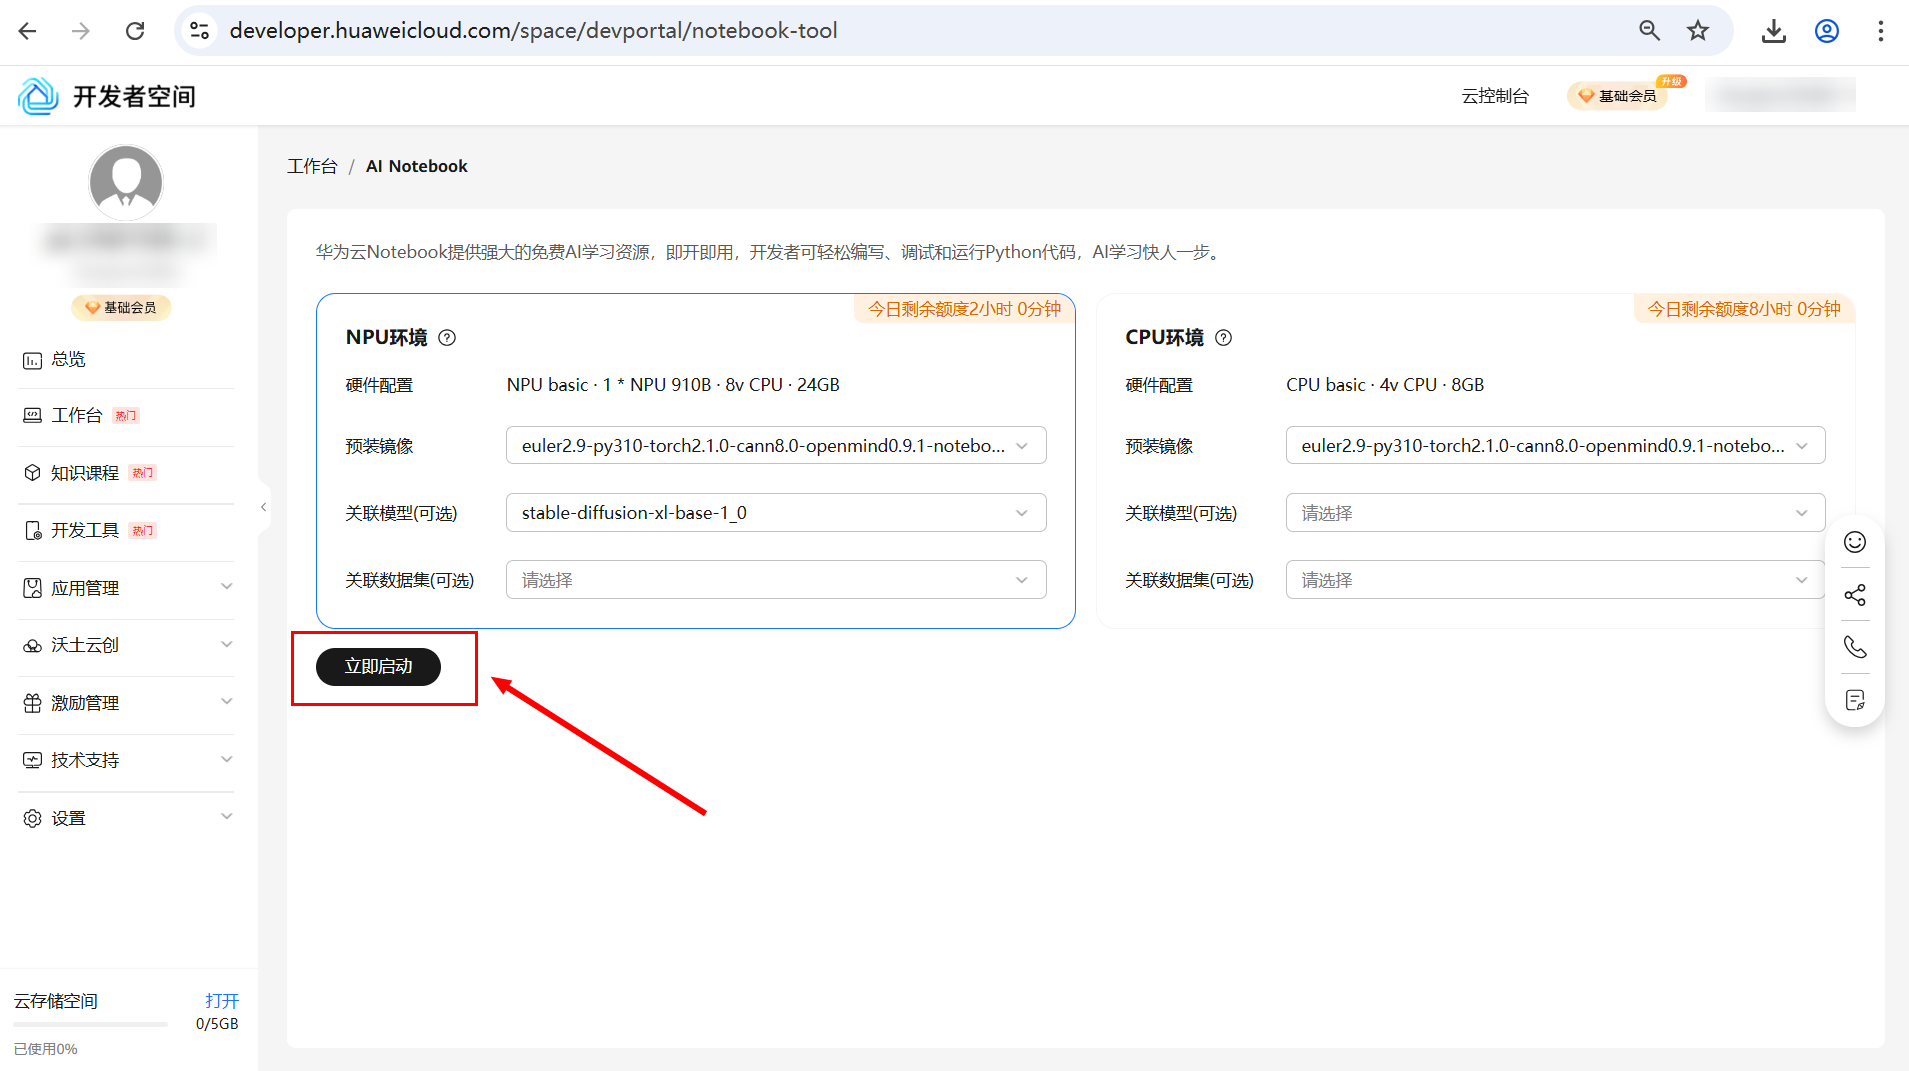This screenshot has width=1909, height=1071.
Task: Click the browser forward arrow
Action: click(x=81, y=31)
